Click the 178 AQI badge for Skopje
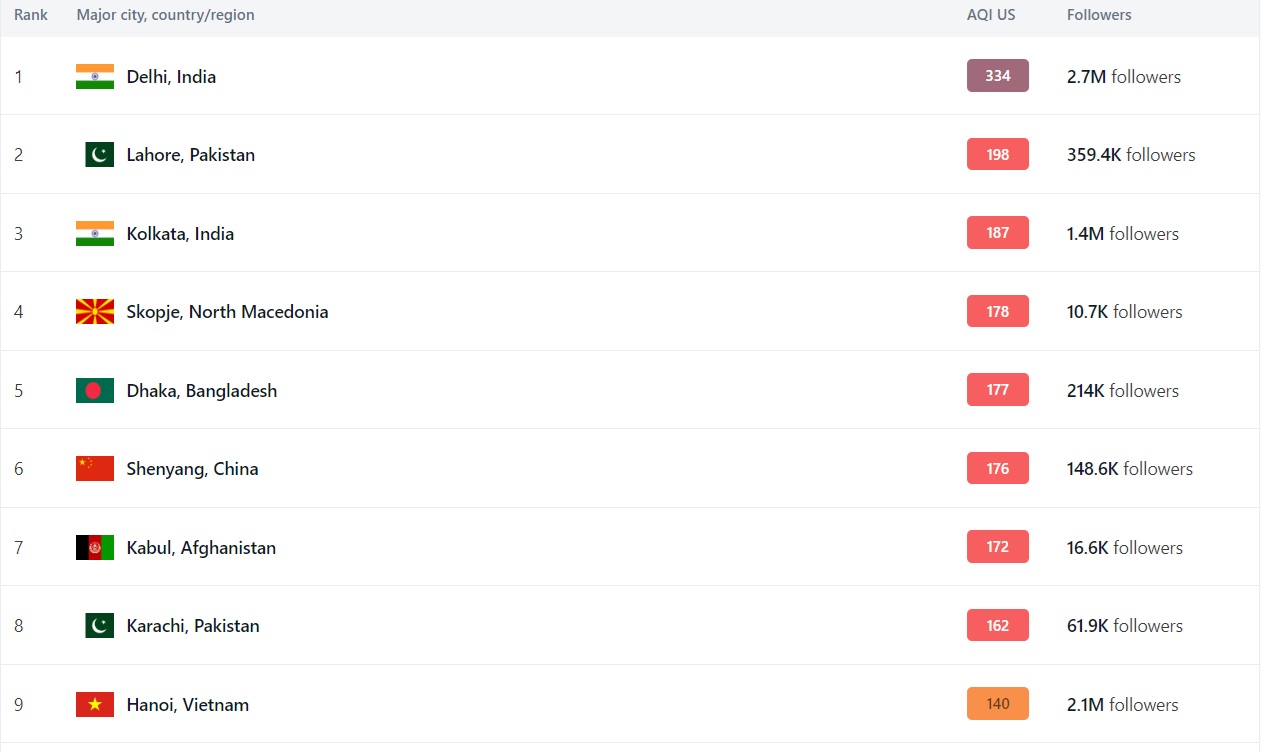This screenshot has height=752, width=1261. (x=998, y=311)
